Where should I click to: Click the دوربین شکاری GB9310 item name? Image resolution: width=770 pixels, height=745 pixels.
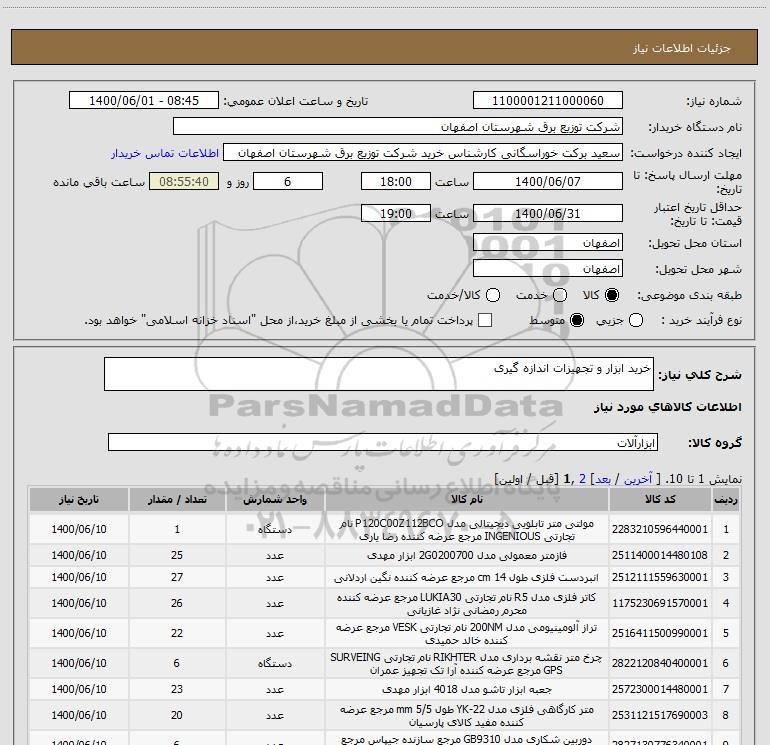[467, 740]
